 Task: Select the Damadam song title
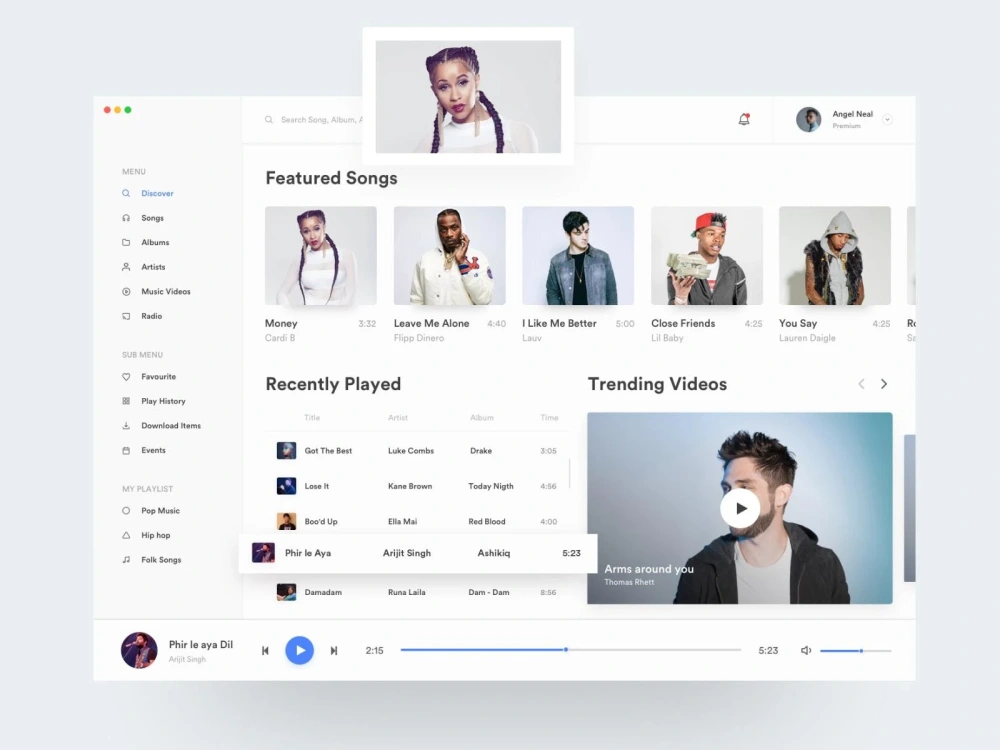click(323, 592)
